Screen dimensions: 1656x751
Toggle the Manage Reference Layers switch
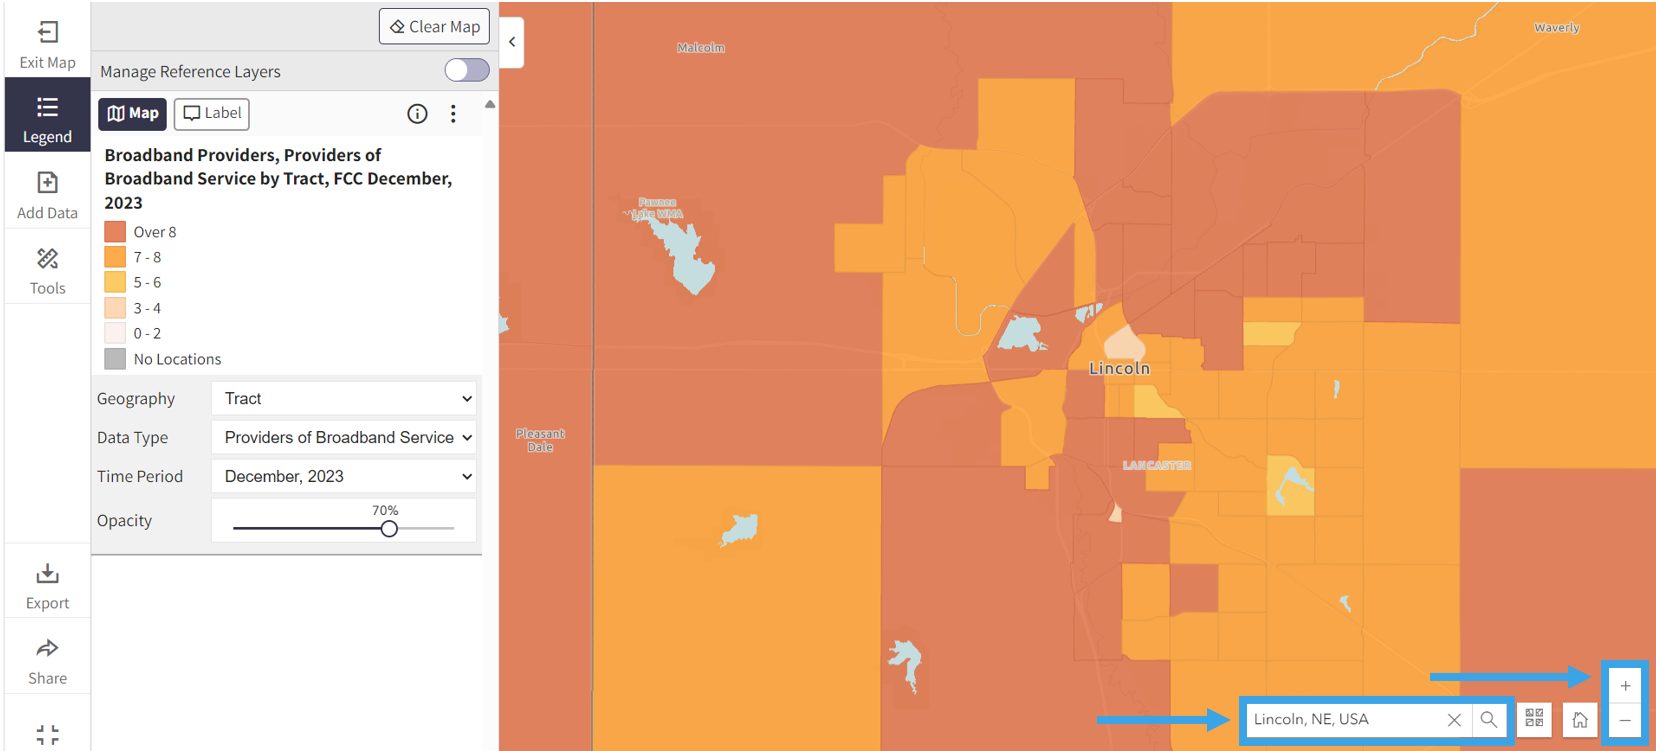[x=467, y=70]
